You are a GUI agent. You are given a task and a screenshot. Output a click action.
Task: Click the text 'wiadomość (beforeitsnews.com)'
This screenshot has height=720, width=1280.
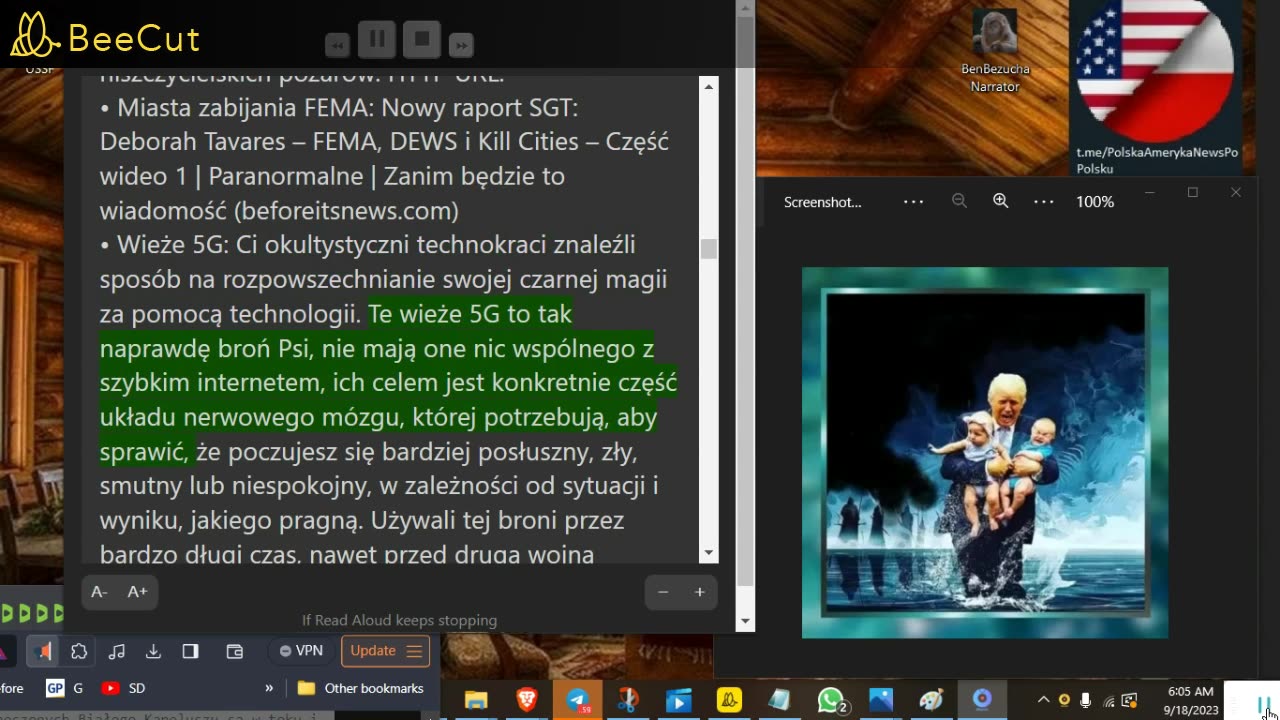(279, 210)
